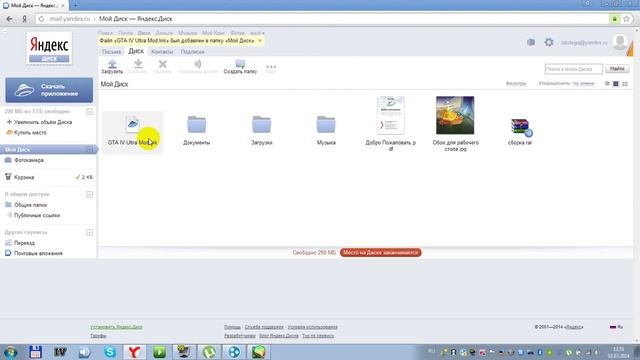Open the Документы folder
Viewport: 640px width, 360px height.
coord(197,131)
